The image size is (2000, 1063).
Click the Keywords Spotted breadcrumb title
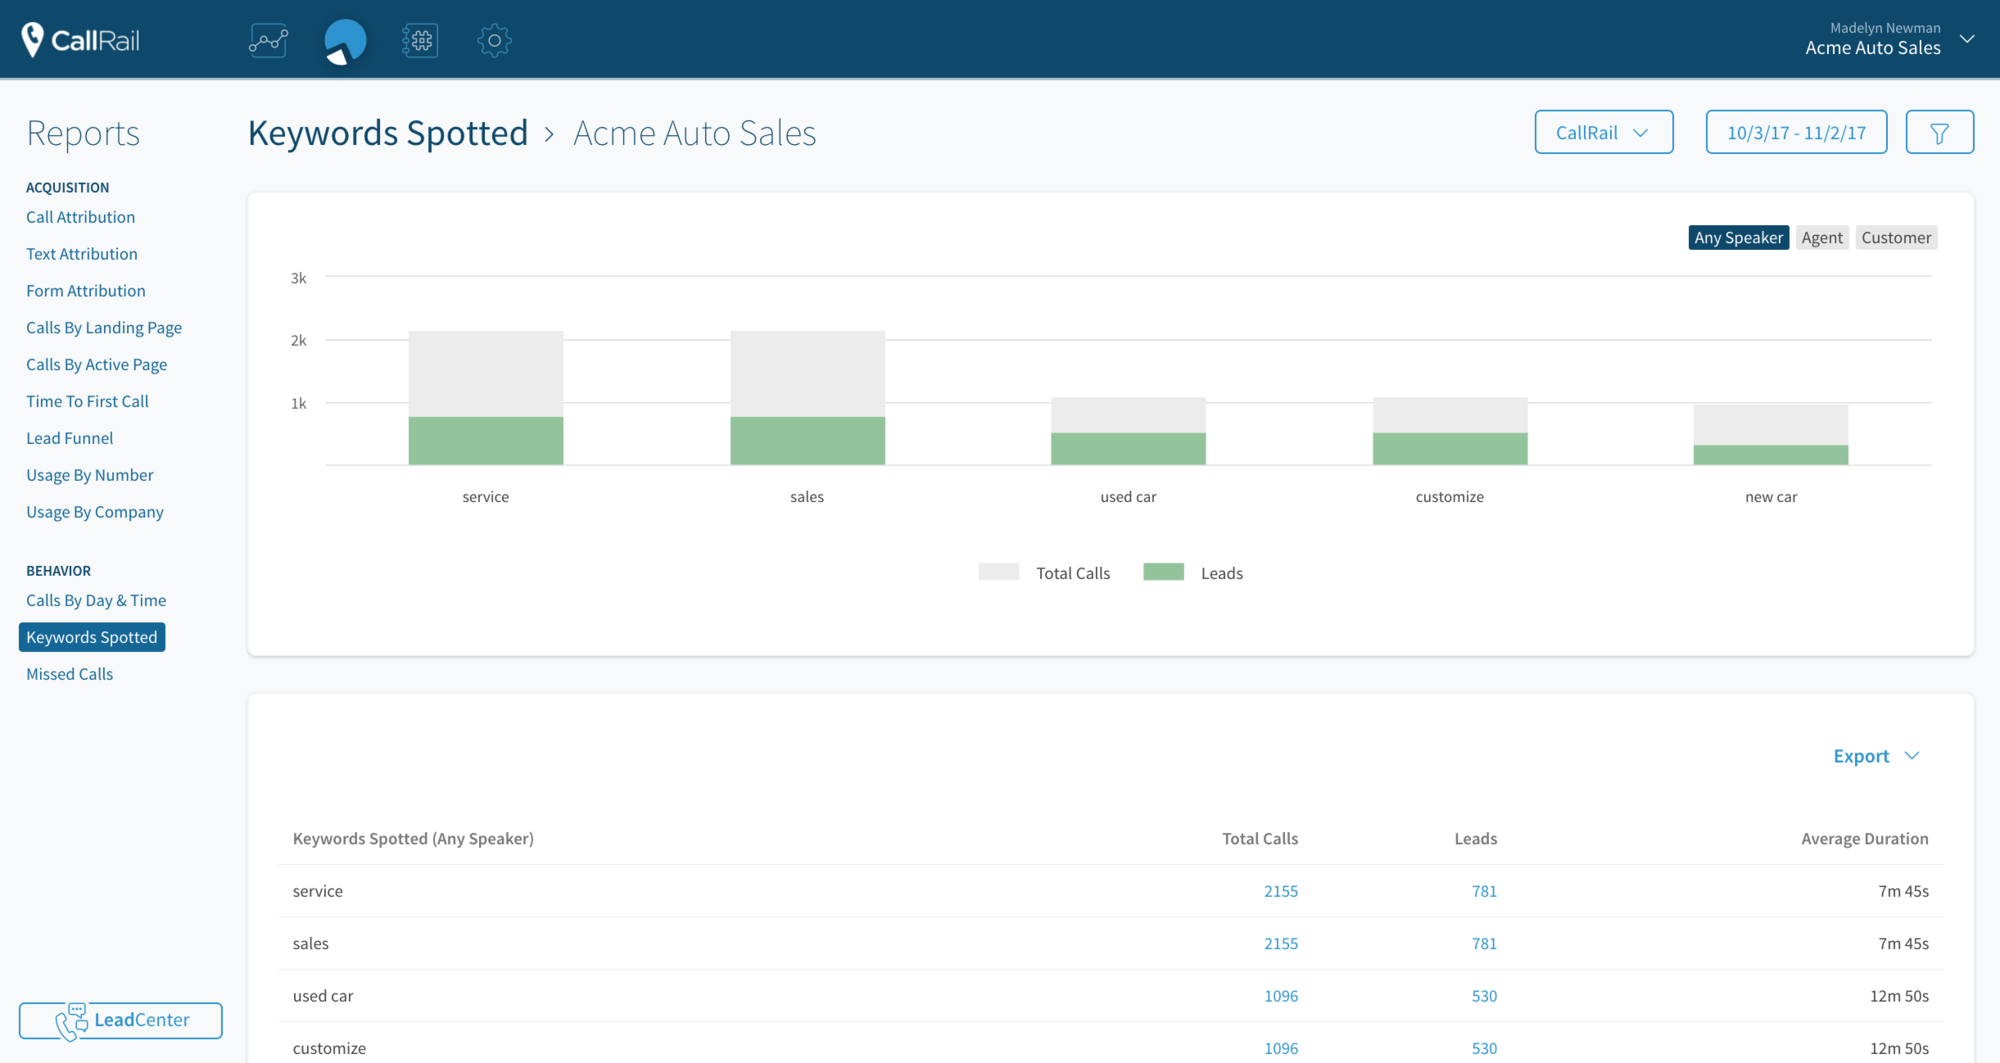pyautogui.click(x=388, y=133)
